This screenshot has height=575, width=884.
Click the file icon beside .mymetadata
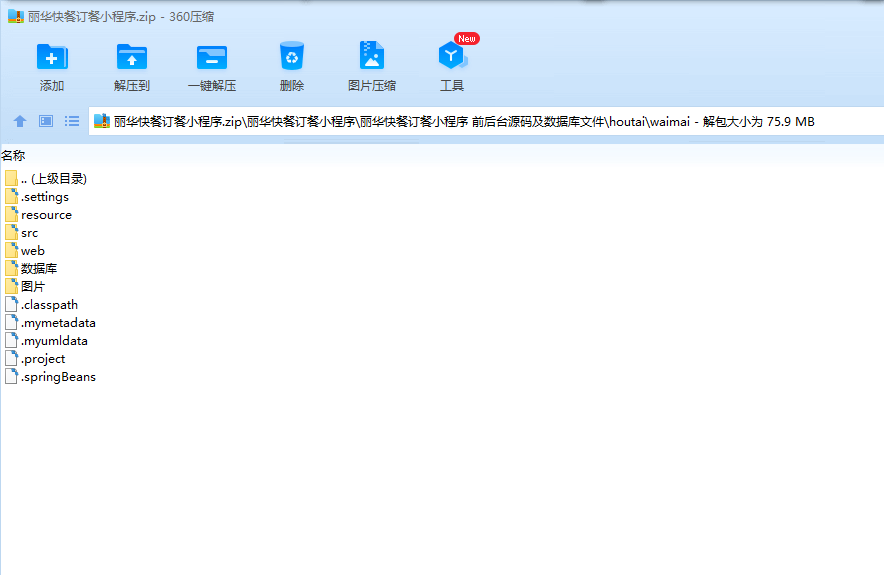pyautogui.click(x=11, y=322)
